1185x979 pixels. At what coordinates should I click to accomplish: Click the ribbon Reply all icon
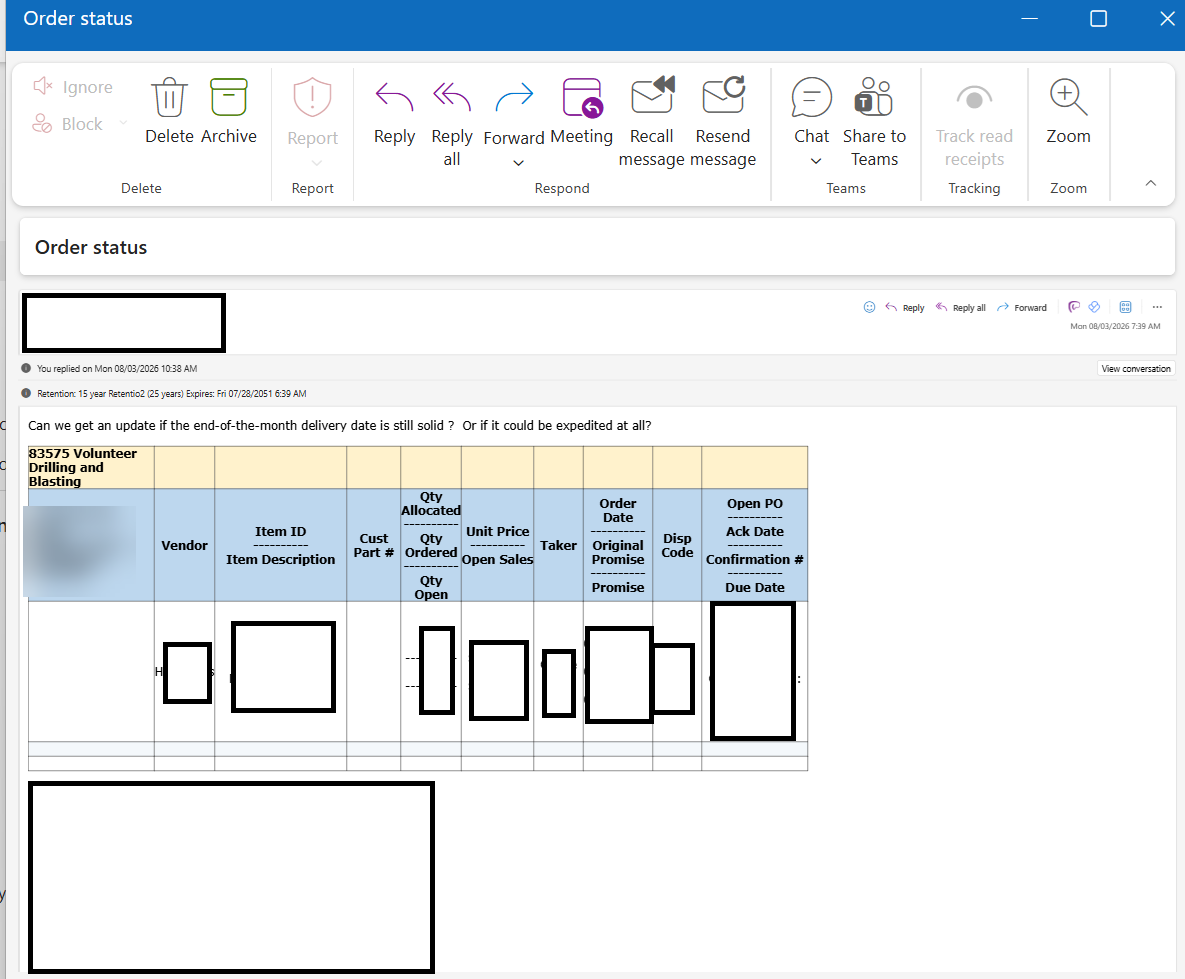click(x=452, y=98)
